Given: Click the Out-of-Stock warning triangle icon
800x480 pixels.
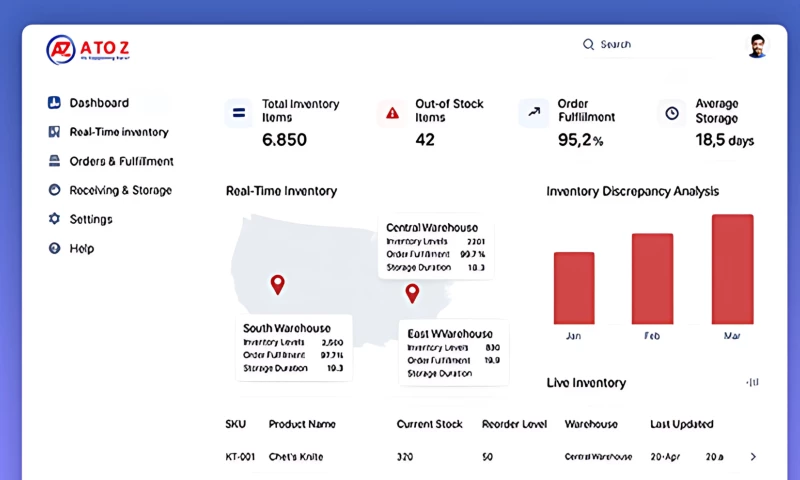Looking at the screenshot, I should click(x=392, y=113).
